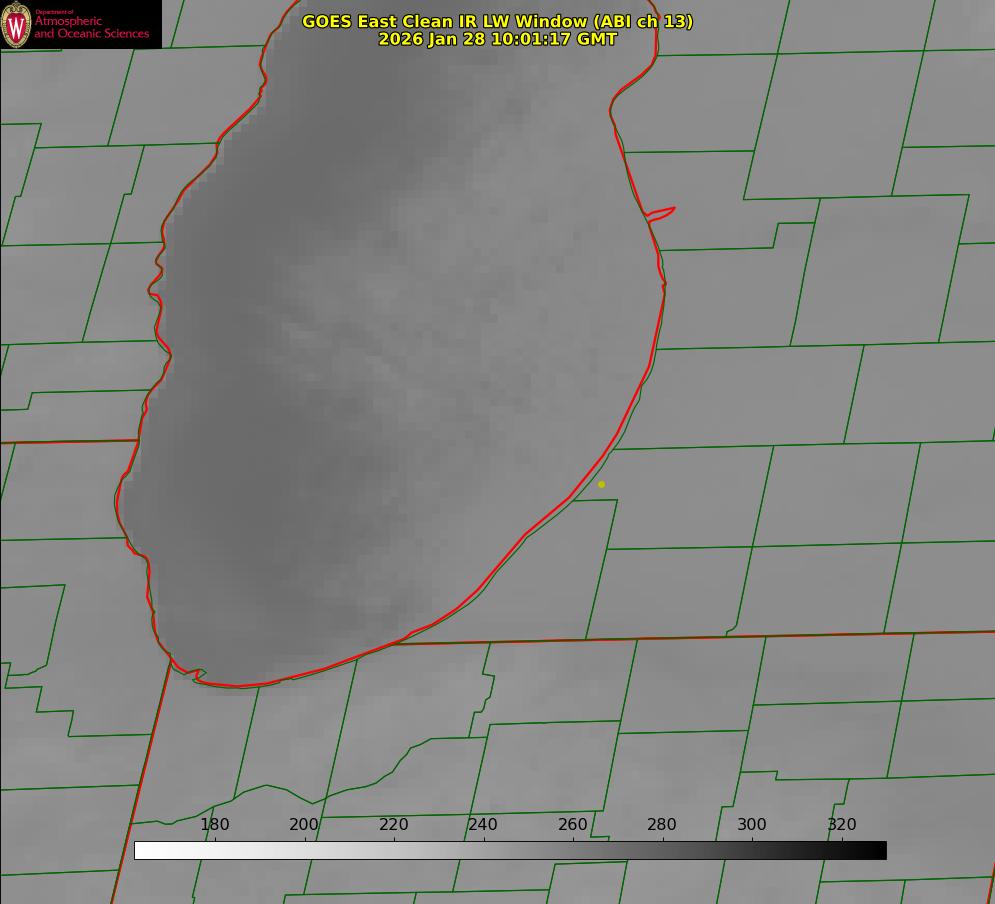Click the 'Atmospheric and Oceanic Sciences' department text
The width and height of the screenshot is (995, 904).
click(x=91, y=27)
